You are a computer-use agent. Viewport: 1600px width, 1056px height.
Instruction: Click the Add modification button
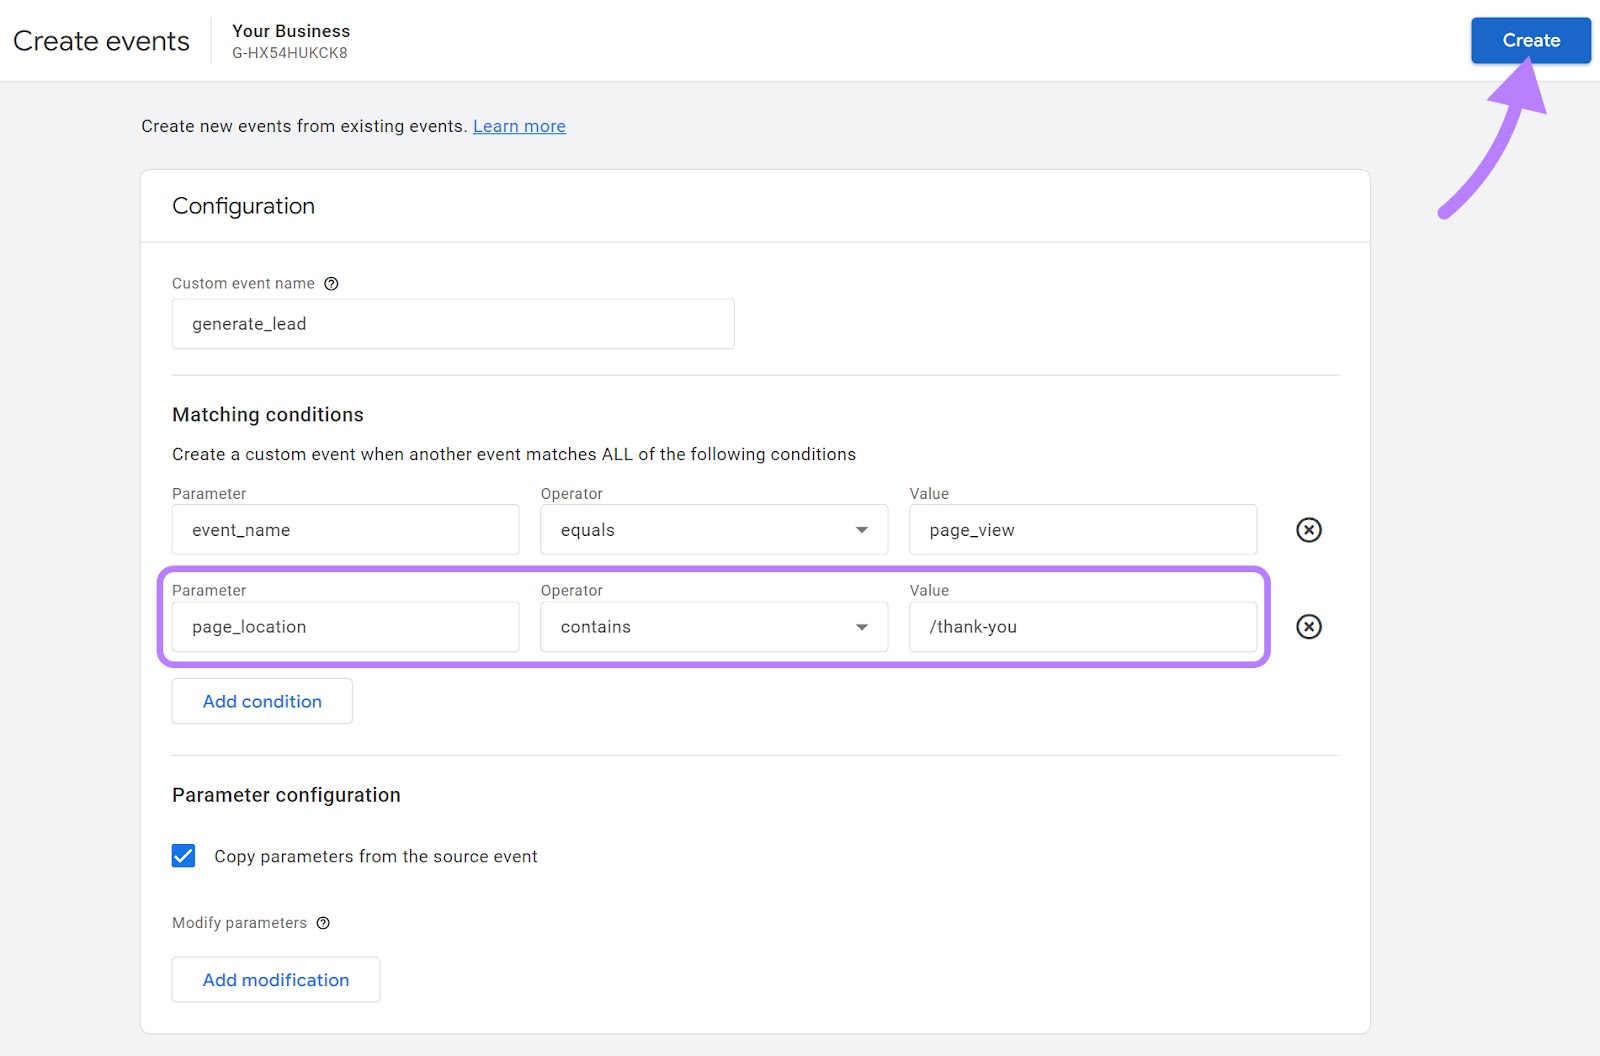click(275, 979)
